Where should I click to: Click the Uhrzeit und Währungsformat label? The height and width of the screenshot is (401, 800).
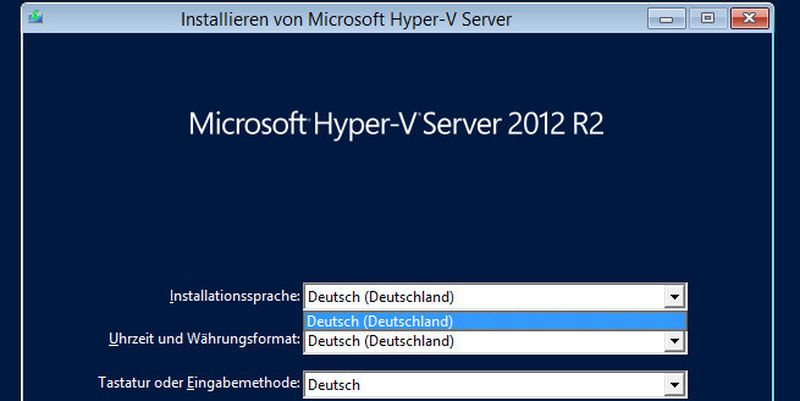pyautogui.click(x=205, y=339)
